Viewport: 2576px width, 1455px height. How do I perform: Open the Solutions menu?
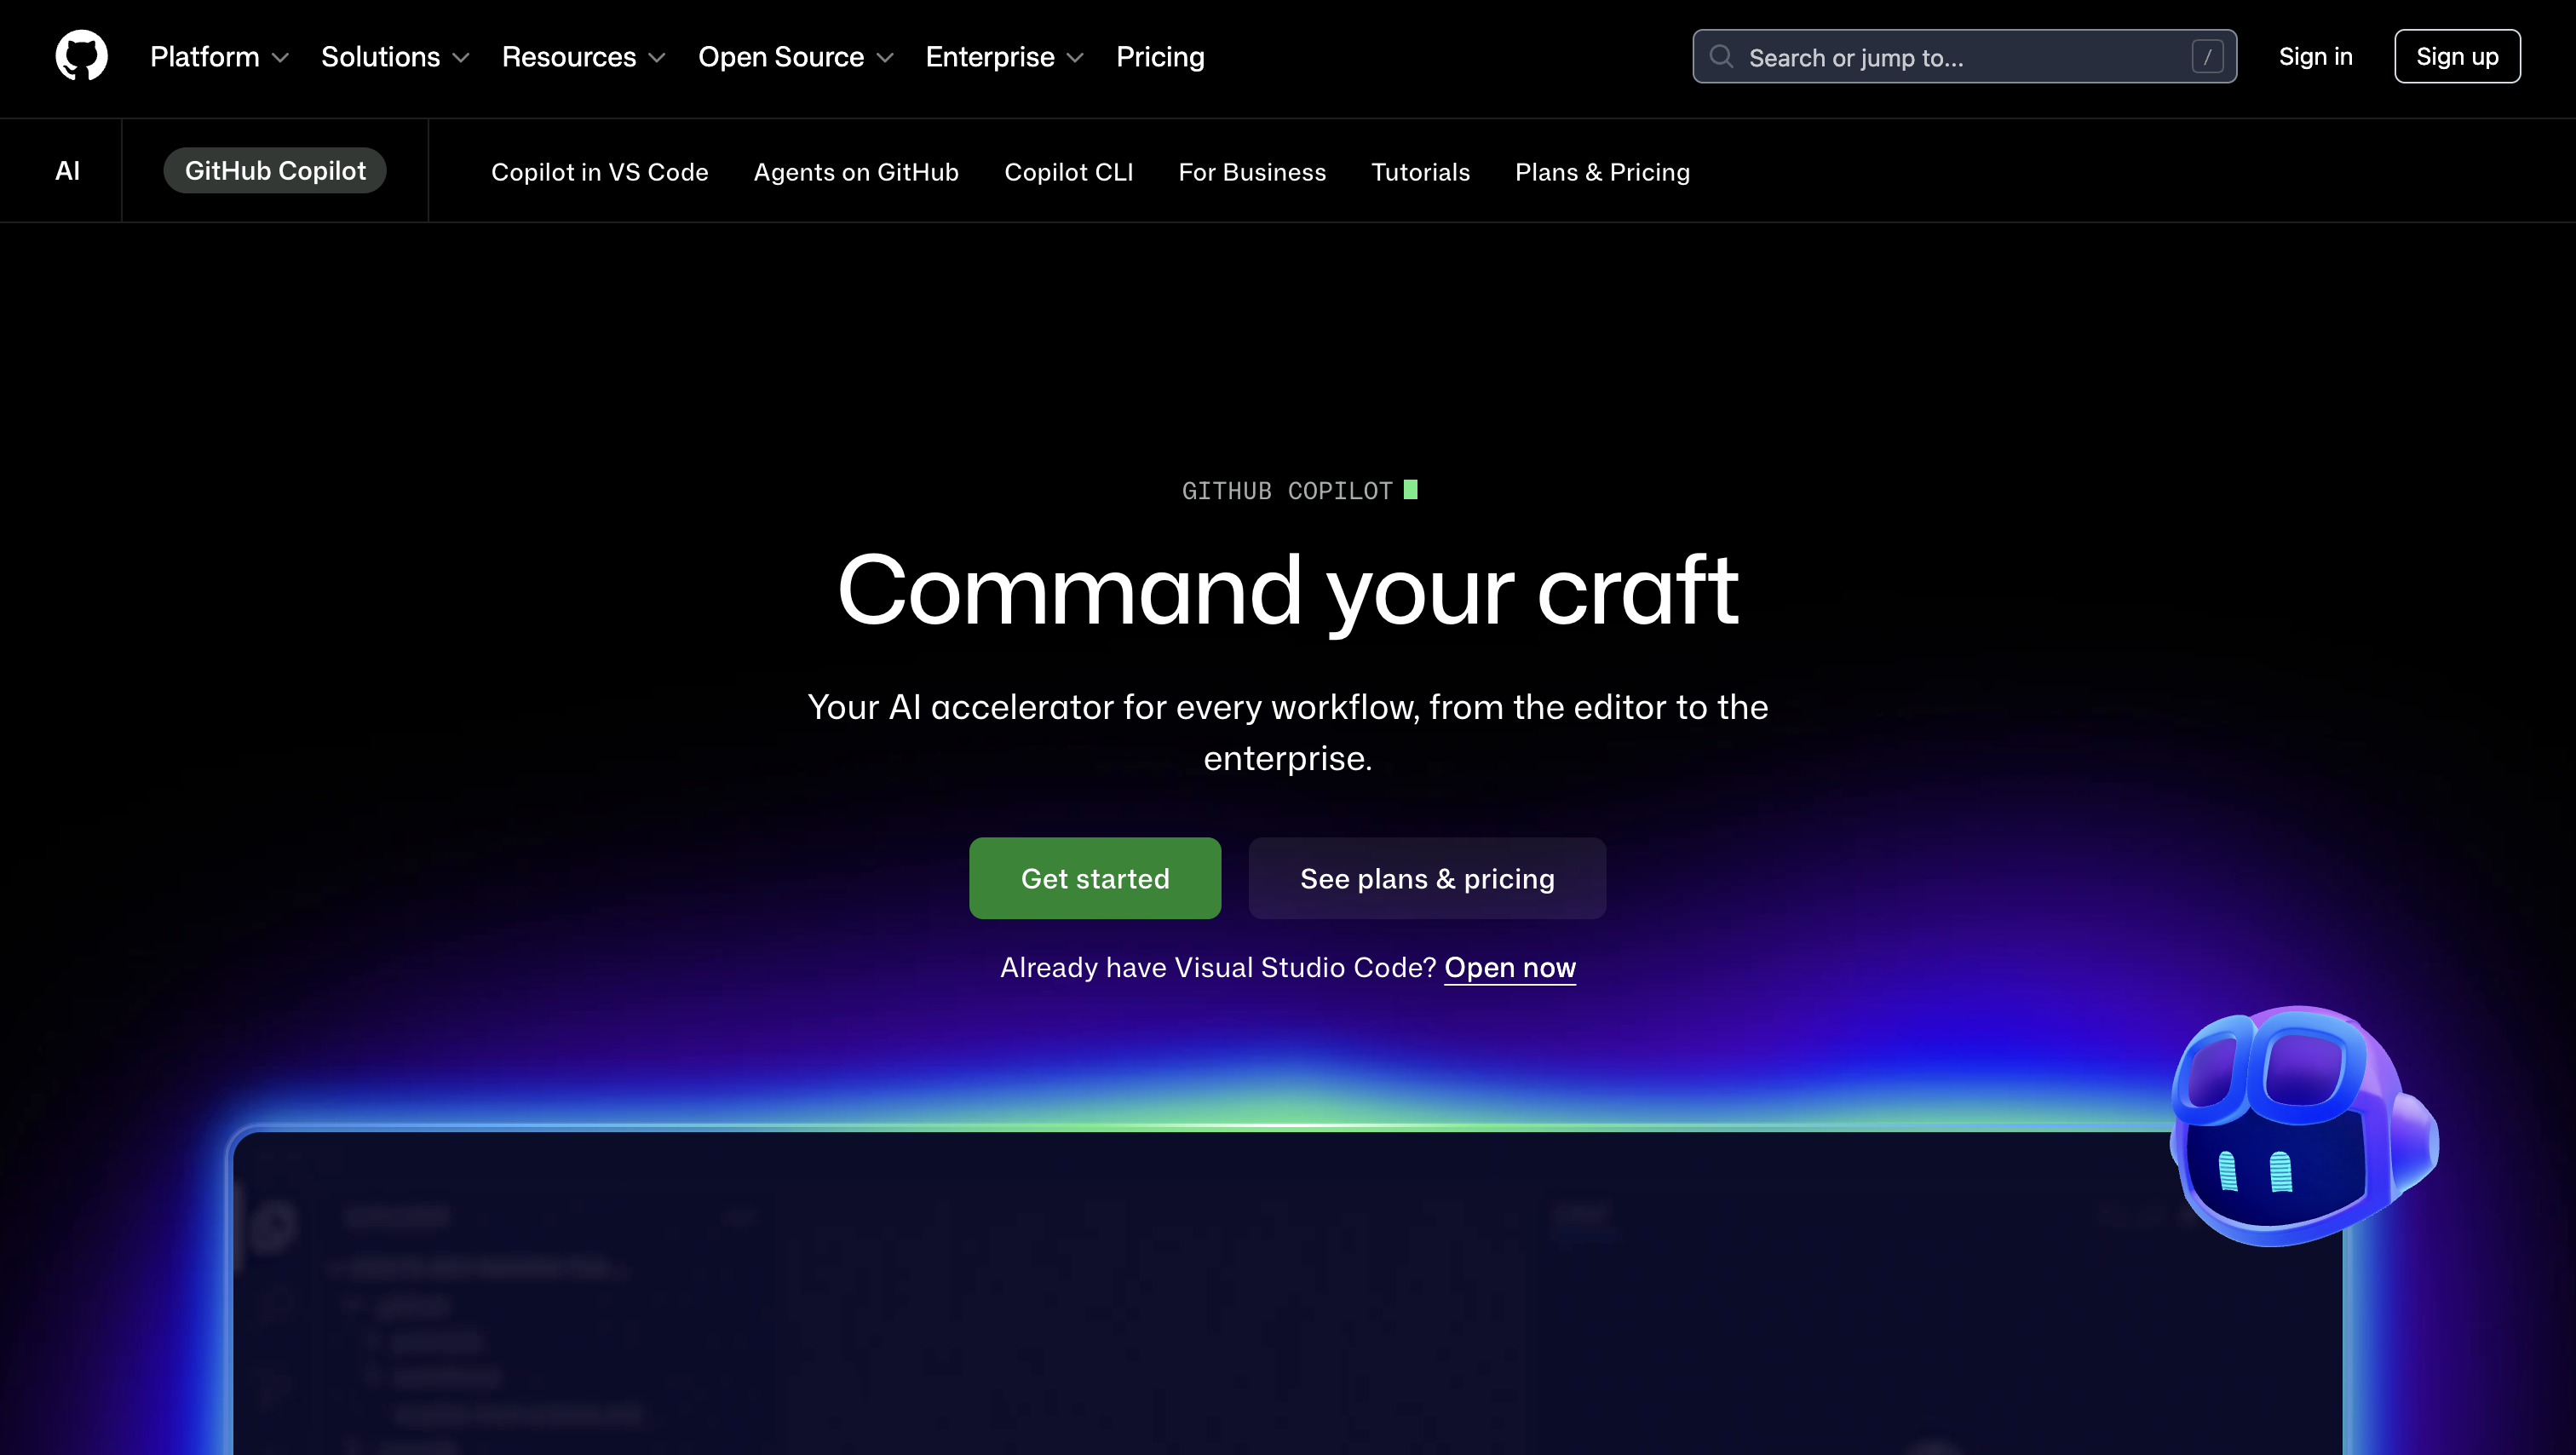(395, 57)
